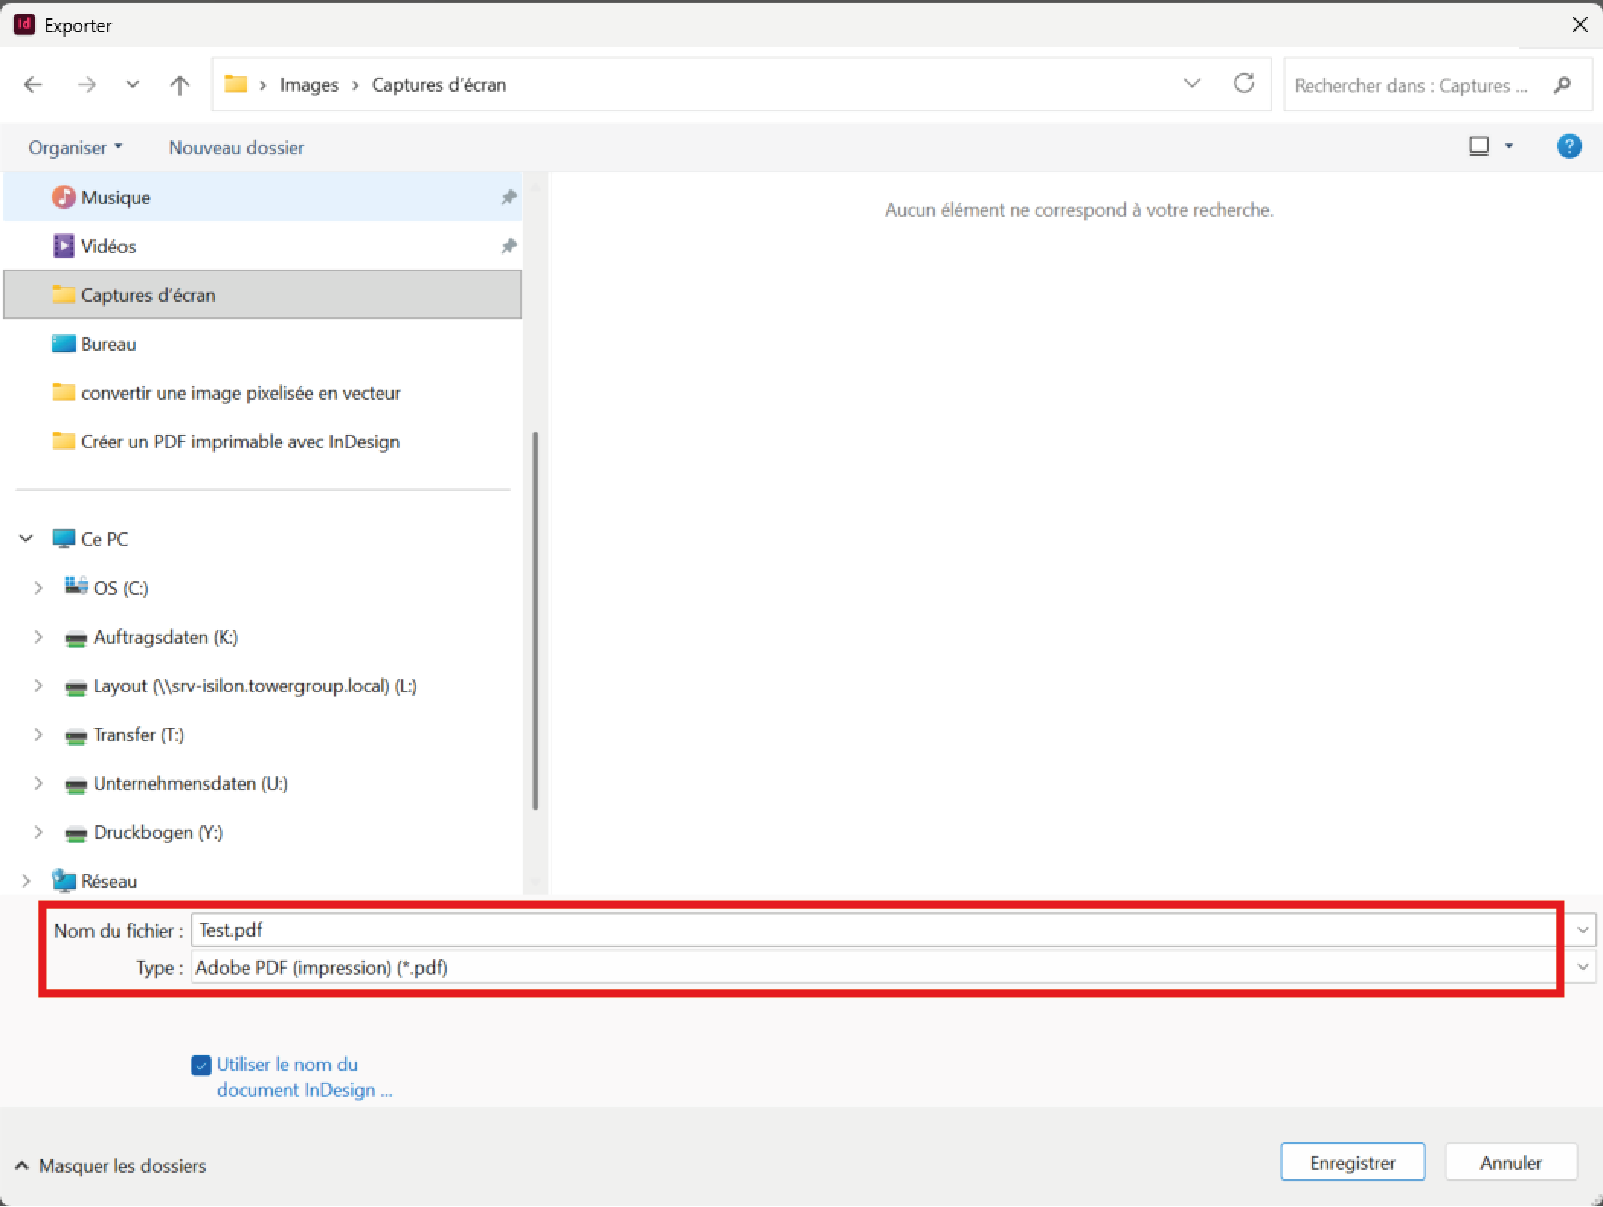The height and width of the screenshot is (1207, 1603).
Task: Toggle 'Utiliser le nom du document InDesign' checkbox
Action: coord(201,1065)
